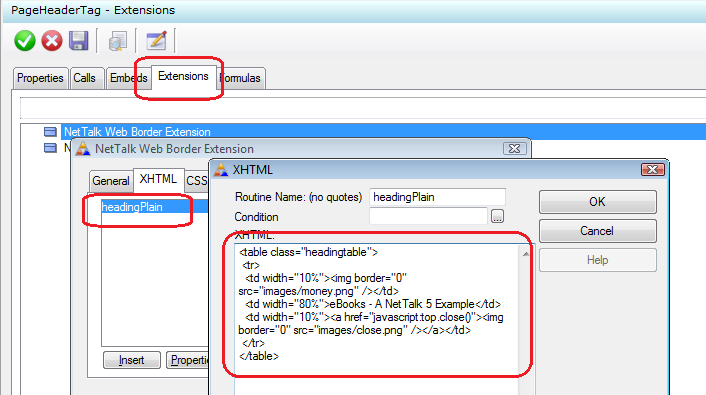The width and height of the screenshot is (706, 395).
Task: Switch to the Properties tab
Action: pos(40,78)
